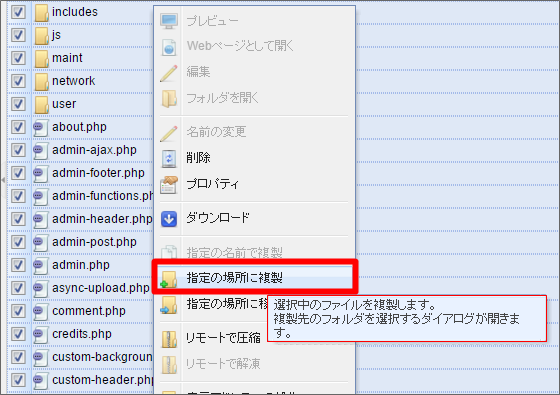Select the admin-footer.php file name
The image size is (560, 395).
click(x=98, y=173)
